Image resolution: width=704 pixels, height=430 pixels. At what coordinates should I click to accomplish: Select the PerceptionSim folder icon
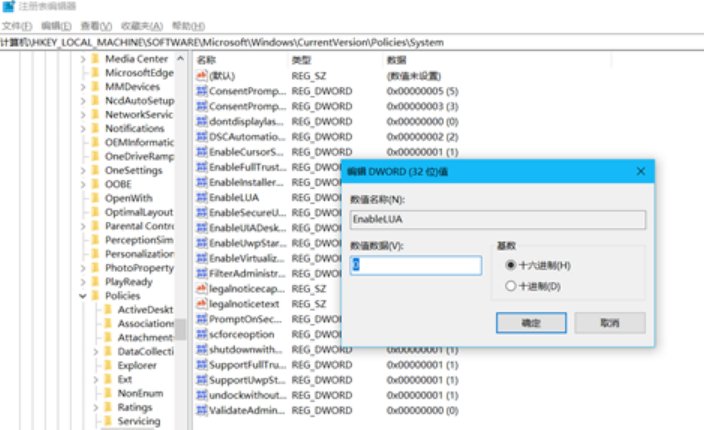pos(95,240)
